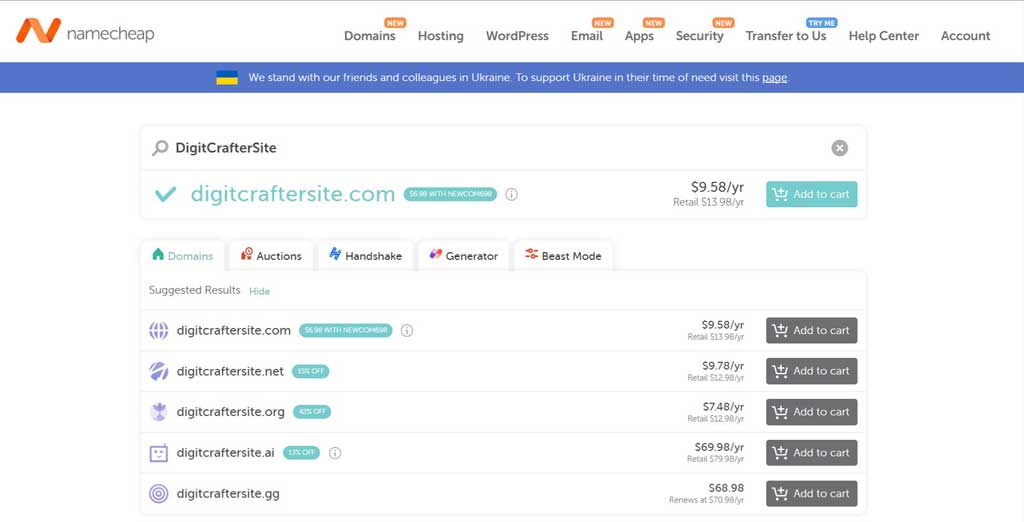The height and width of the screenshot is (522, 1024).
Task: Add digitcraftersite.net to cart
Action: tap(811, 371)
